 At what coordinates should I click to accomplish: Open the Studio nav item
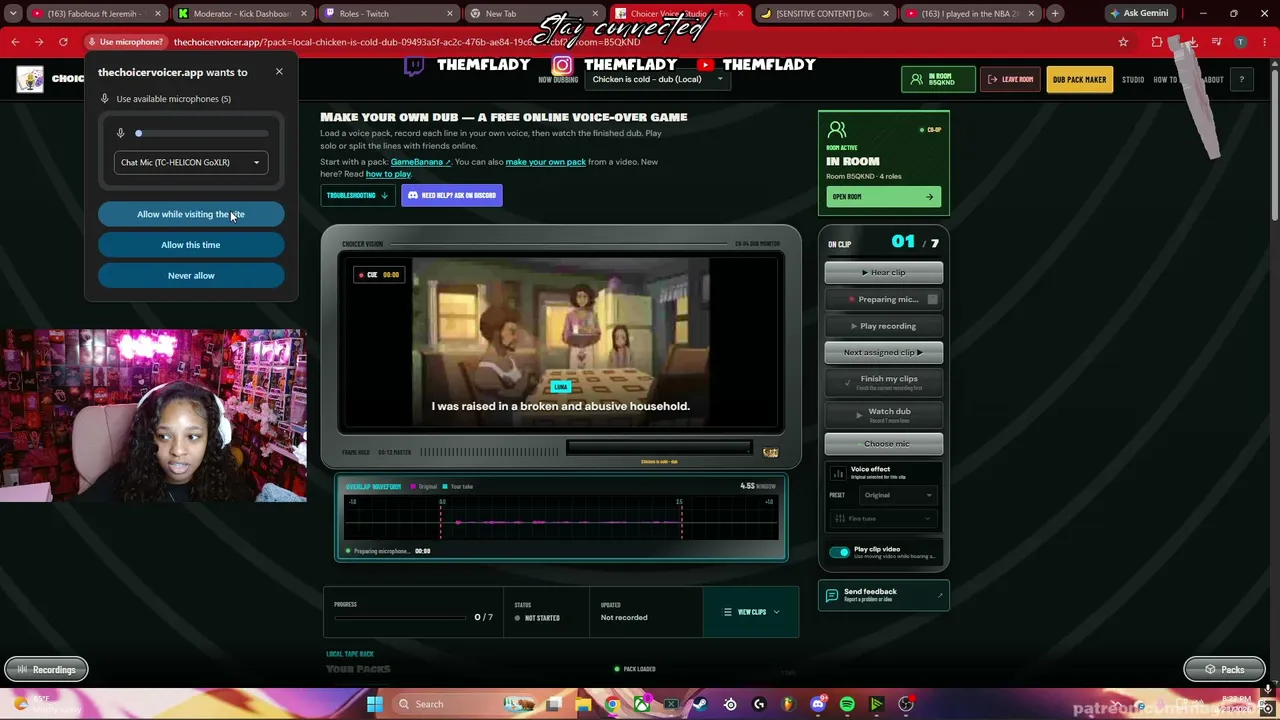click(1133, 79)
